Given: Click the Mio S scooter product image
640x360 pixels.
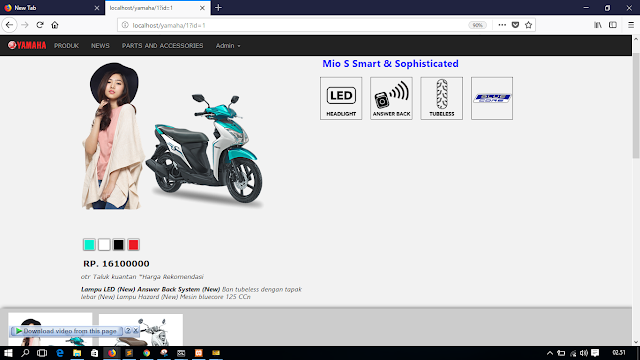Looking at the screenshot, I should tap(173, 136).
